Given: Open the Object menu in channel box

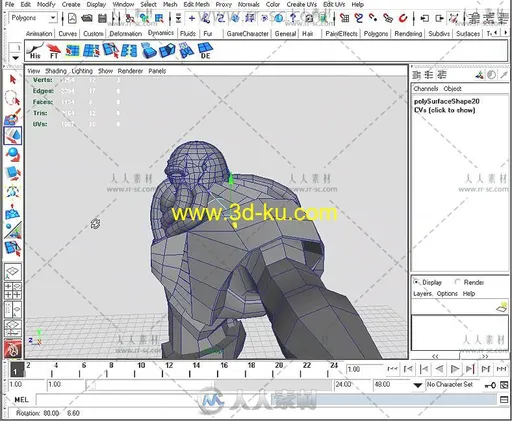Looking at the screenshot, I should (x=452, y=89).
